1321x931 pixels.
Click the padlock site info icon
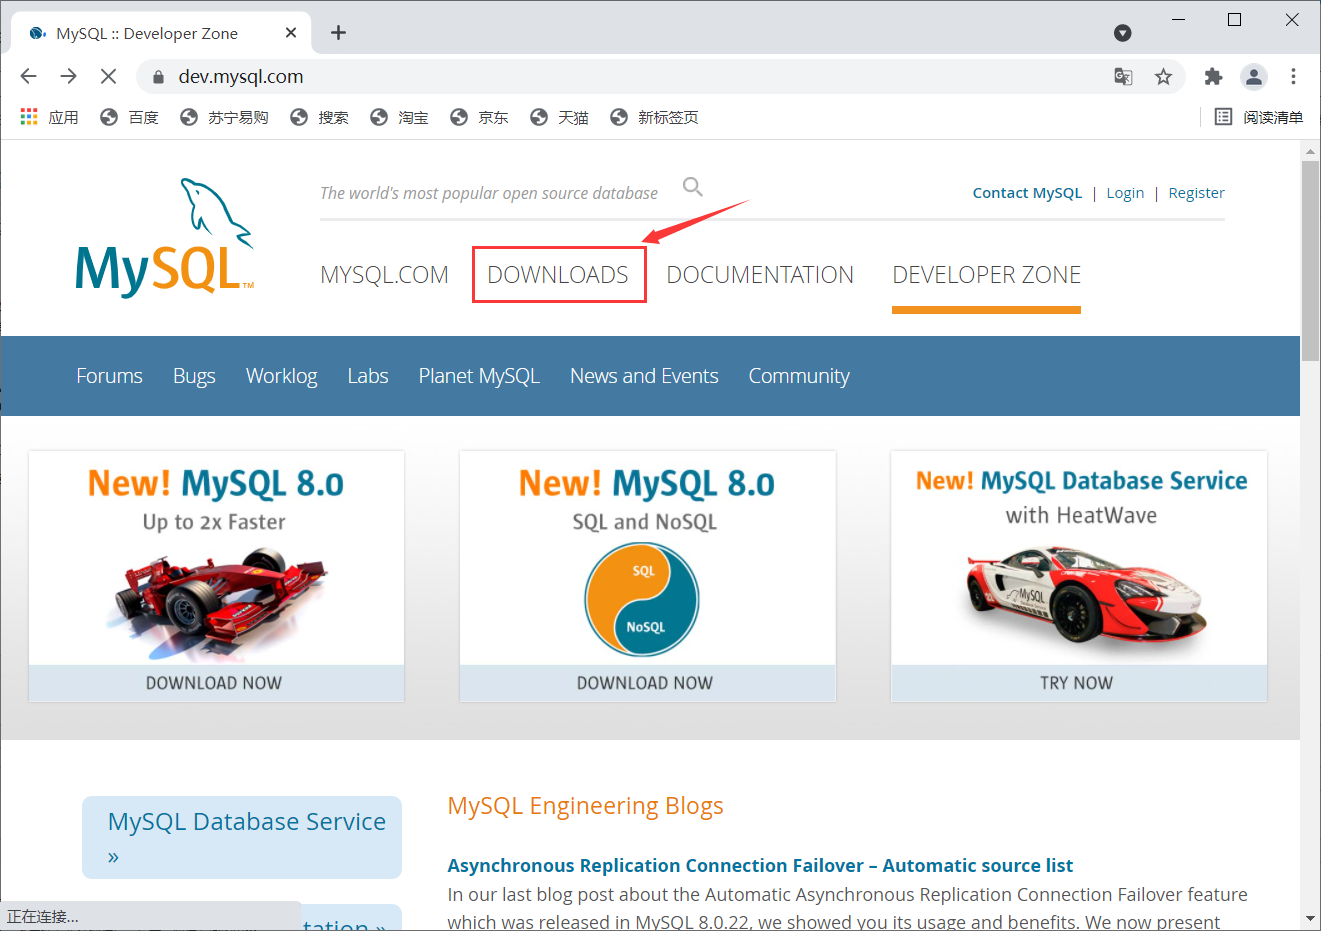(157, 77)
